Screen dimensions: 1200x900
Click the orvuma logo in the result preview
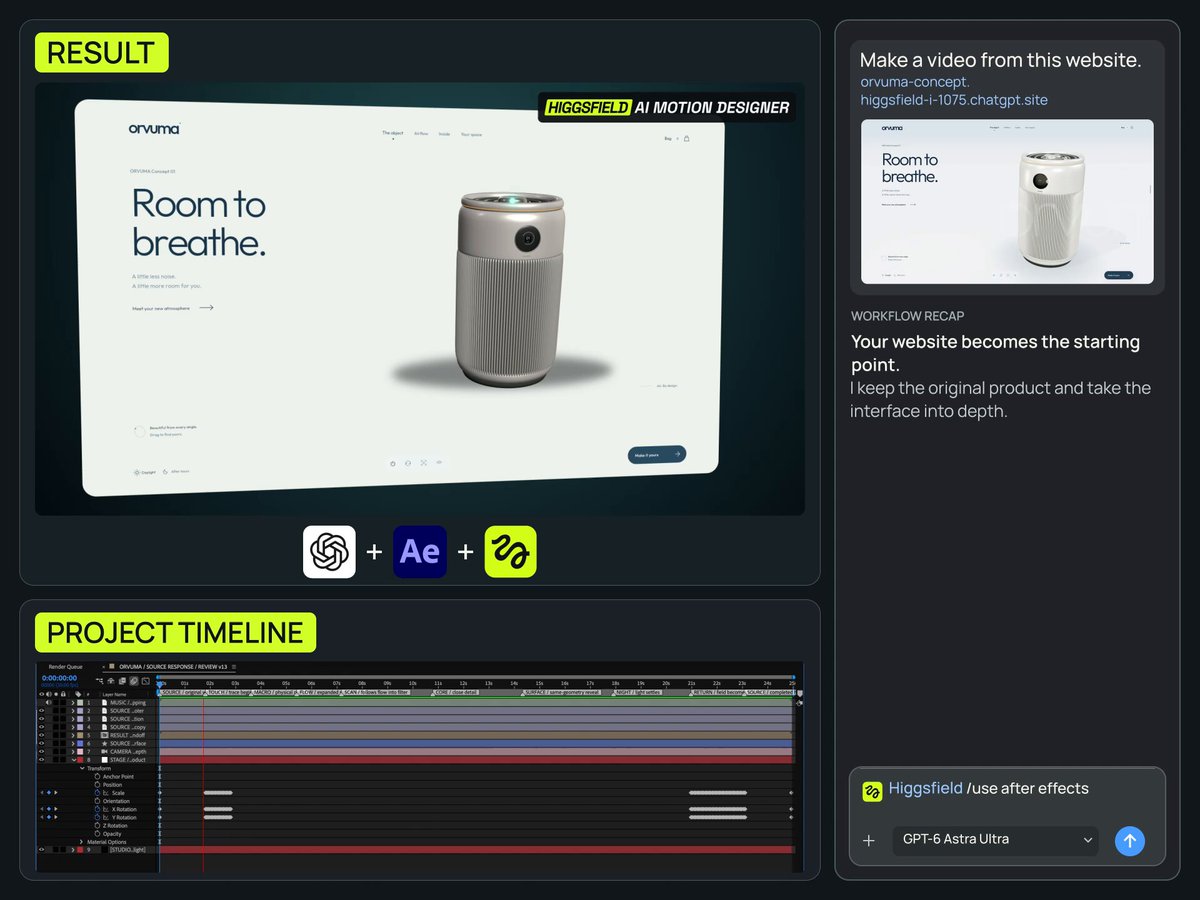tap(154, 128)
